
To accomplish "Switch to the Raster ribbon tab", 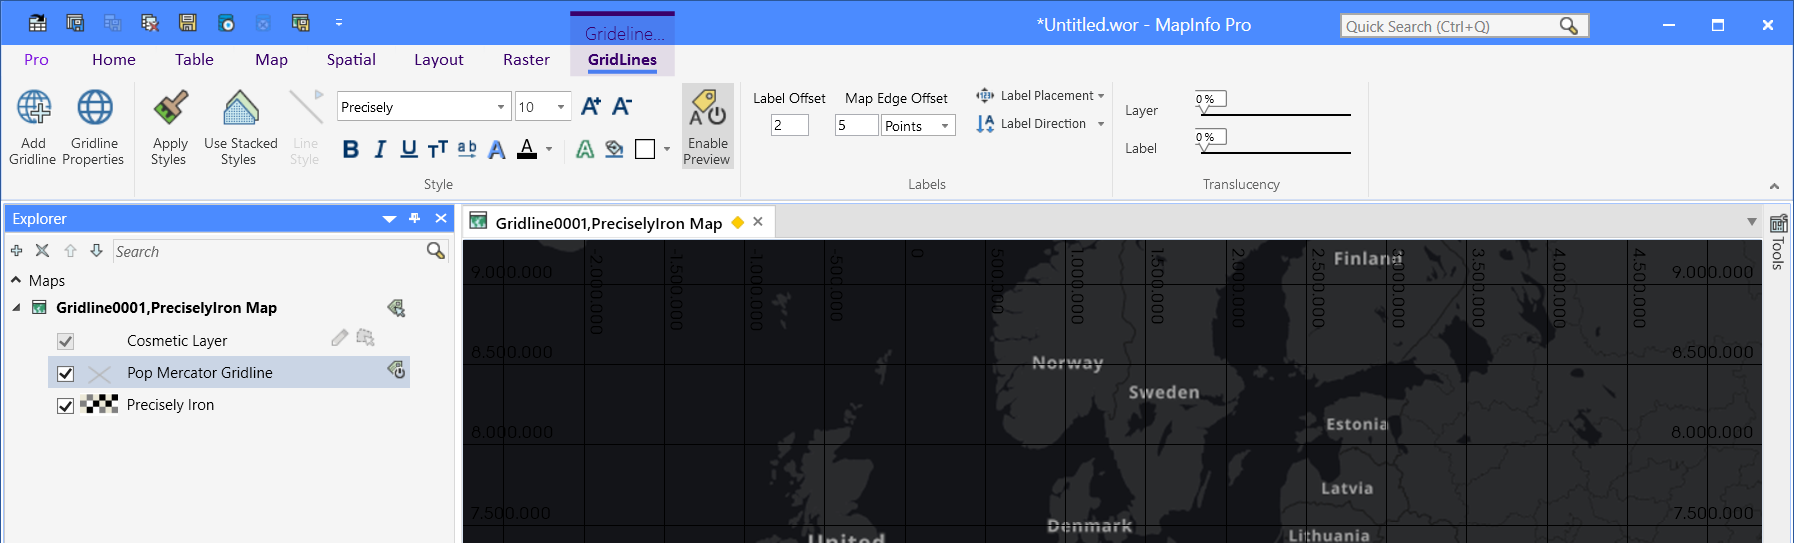I will (x=526, y=60).
